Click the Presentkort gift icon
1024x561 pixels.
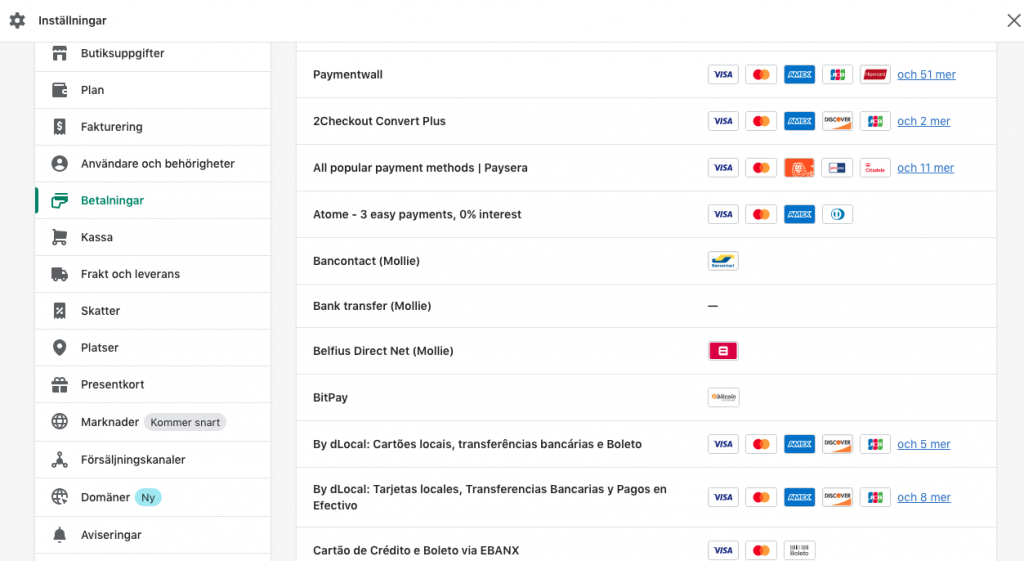(59, 385)
